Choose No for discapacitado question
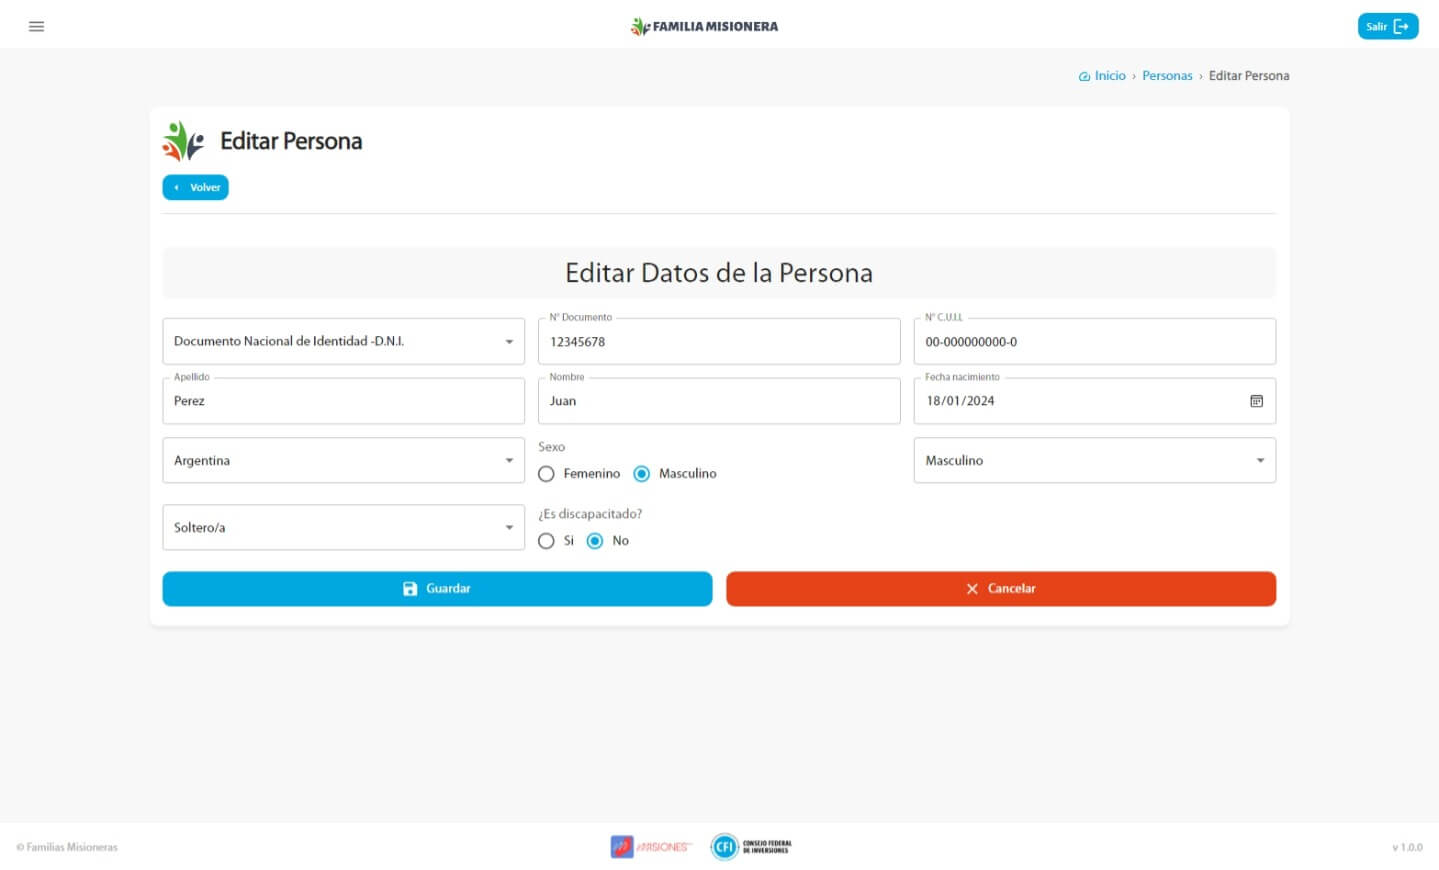This screenshot has width=1439, height=870. pyautogui.click(x=595, y=541)
